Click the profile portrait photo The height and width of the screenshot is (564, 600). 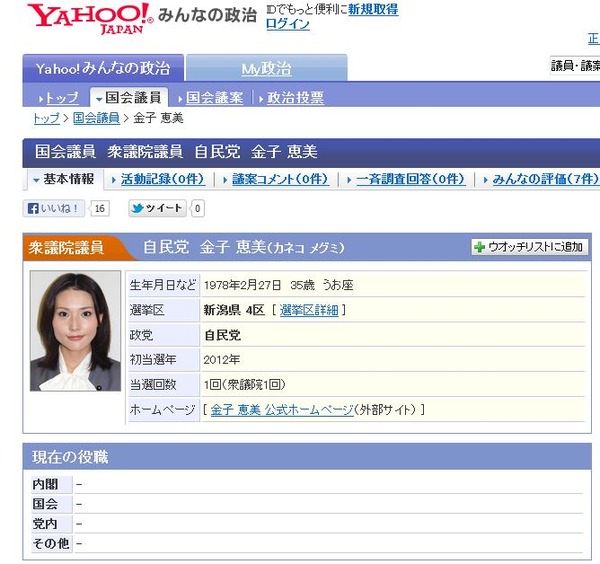tap(75, 331)
